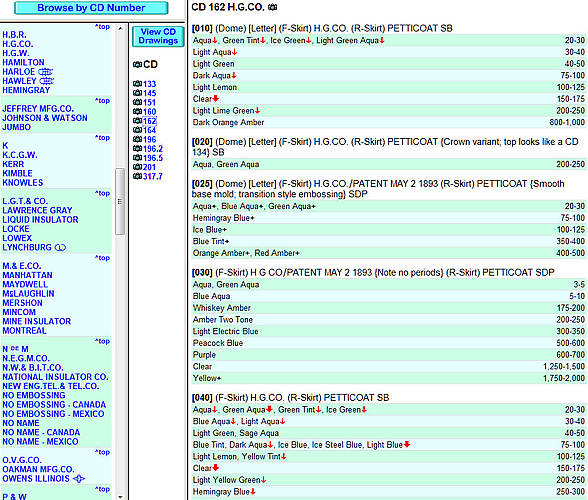
Task: Open CD 160 link
Action: pyautogui.click(x=149, y=111)
